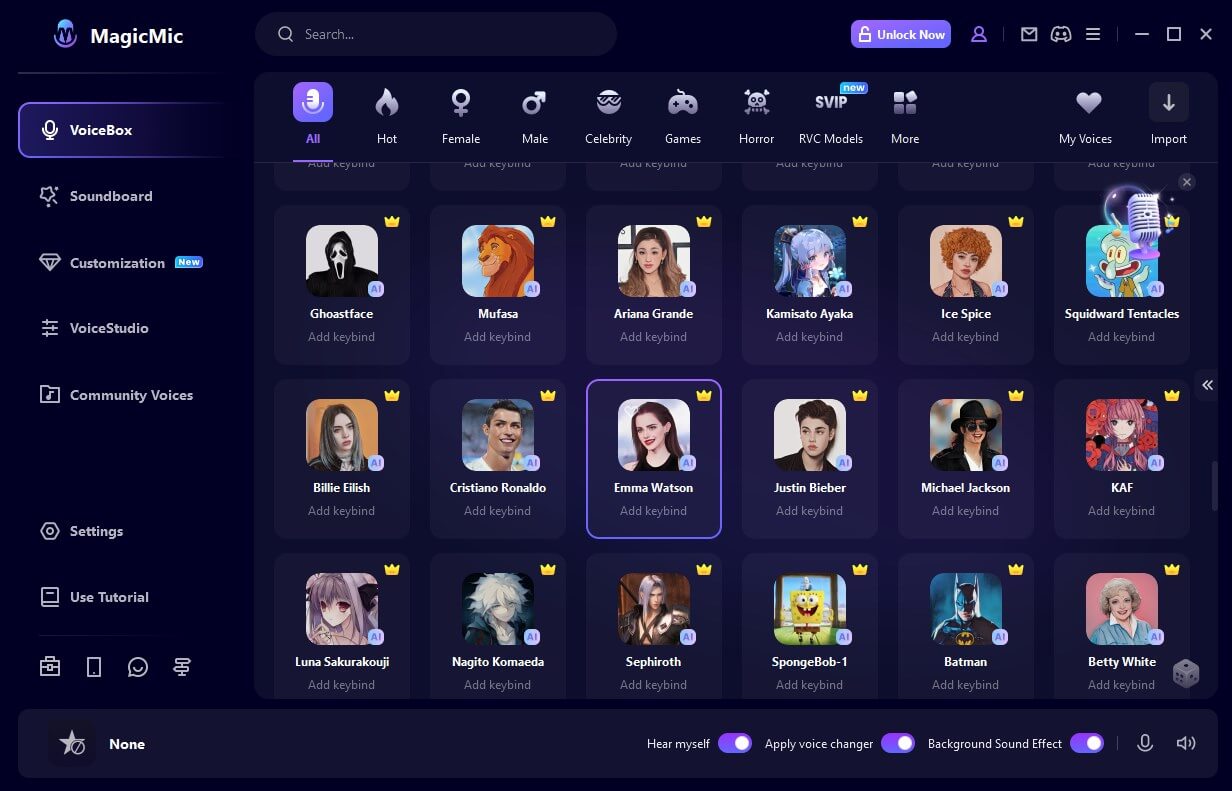Select the Billie Eilish voice thumbnail

pos(342,435)
